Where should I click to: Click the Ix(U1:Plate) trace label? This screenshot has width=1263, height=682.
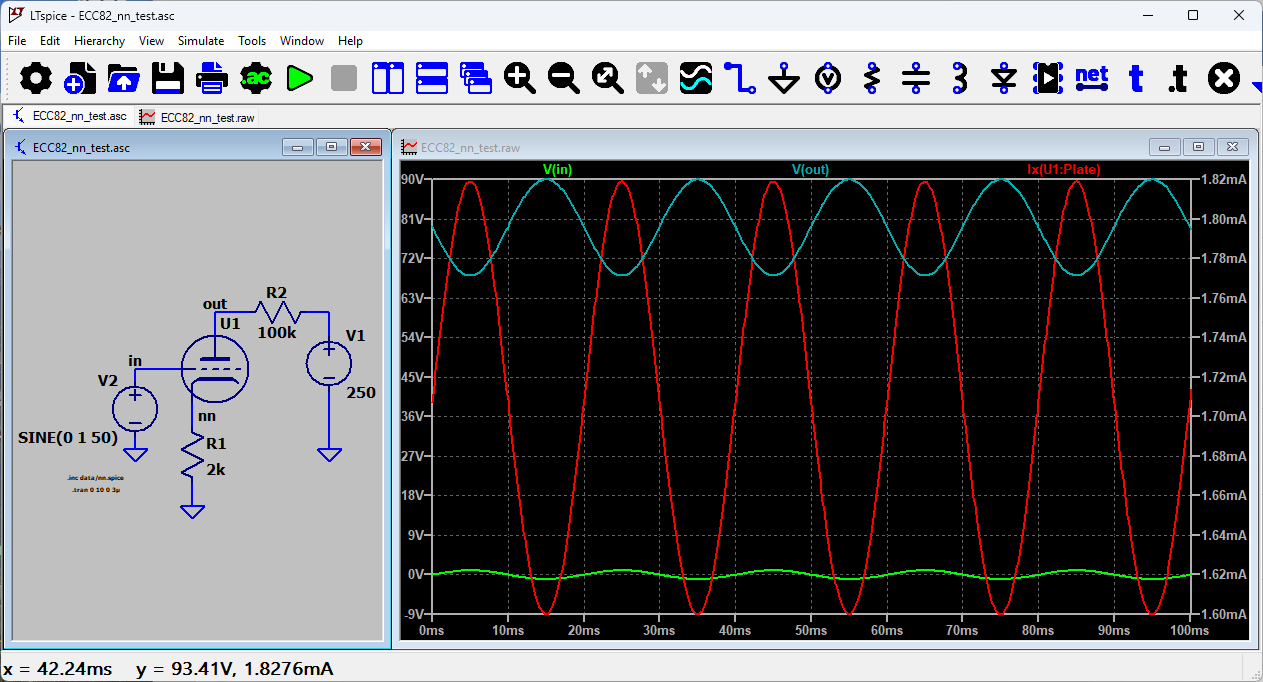click(1063, 170)
